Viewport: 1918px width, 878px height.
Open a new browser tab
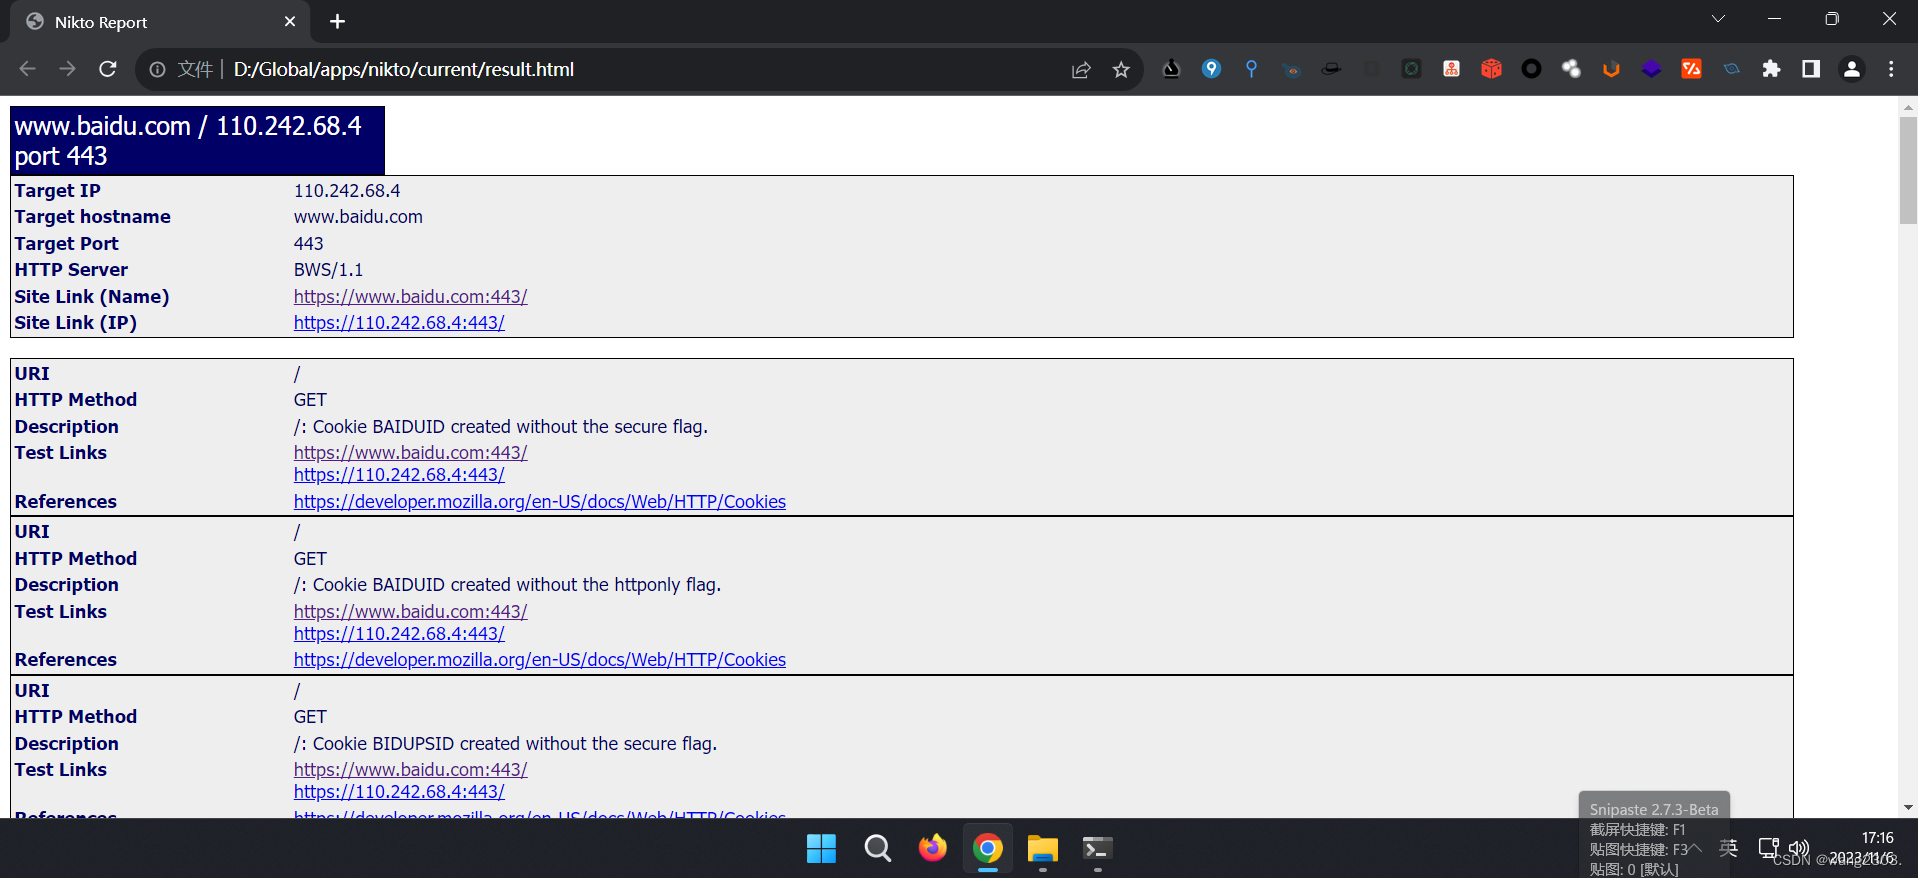click(x=338, y=21)
